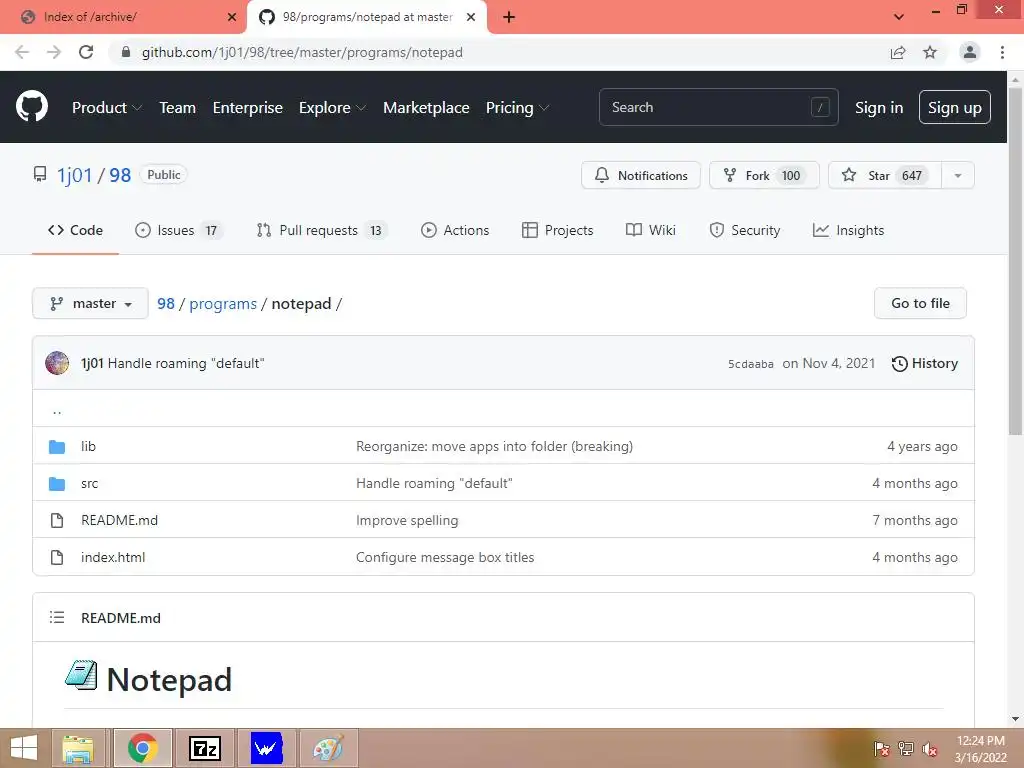The width and height of the screenshot is (1024, 768).
Task: Open the Security tab
Action: coord(745,231)
